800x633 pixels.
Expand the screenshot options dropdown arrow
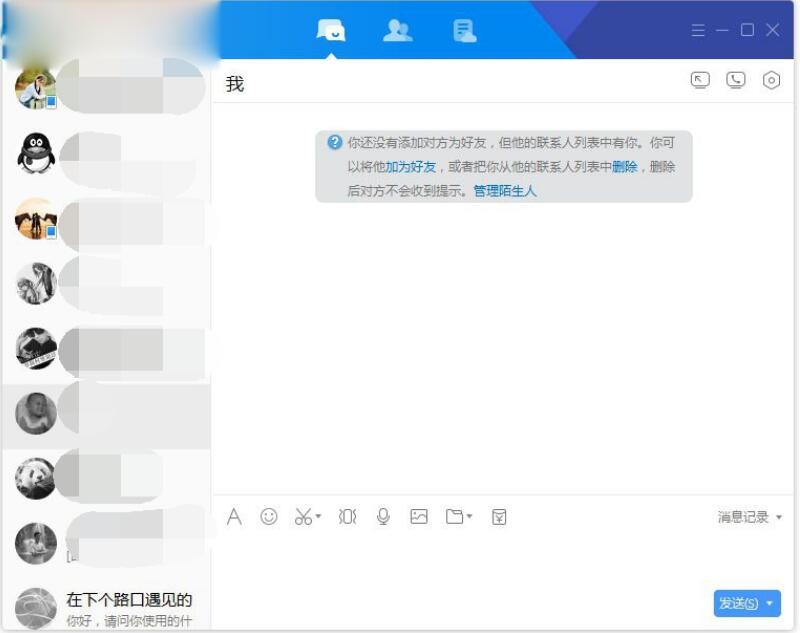[x=317, y=517]
